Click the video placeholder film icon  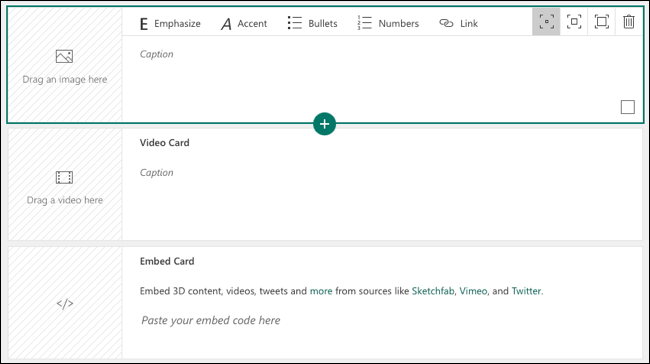click(x=64, y=177)
